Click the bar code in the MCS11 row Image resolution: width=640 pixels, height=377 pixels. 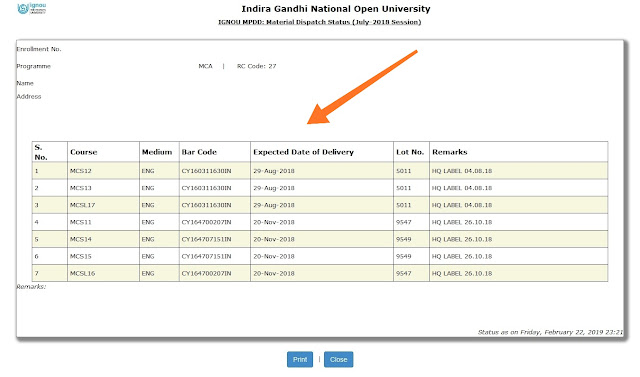click(x=206, y=222)
